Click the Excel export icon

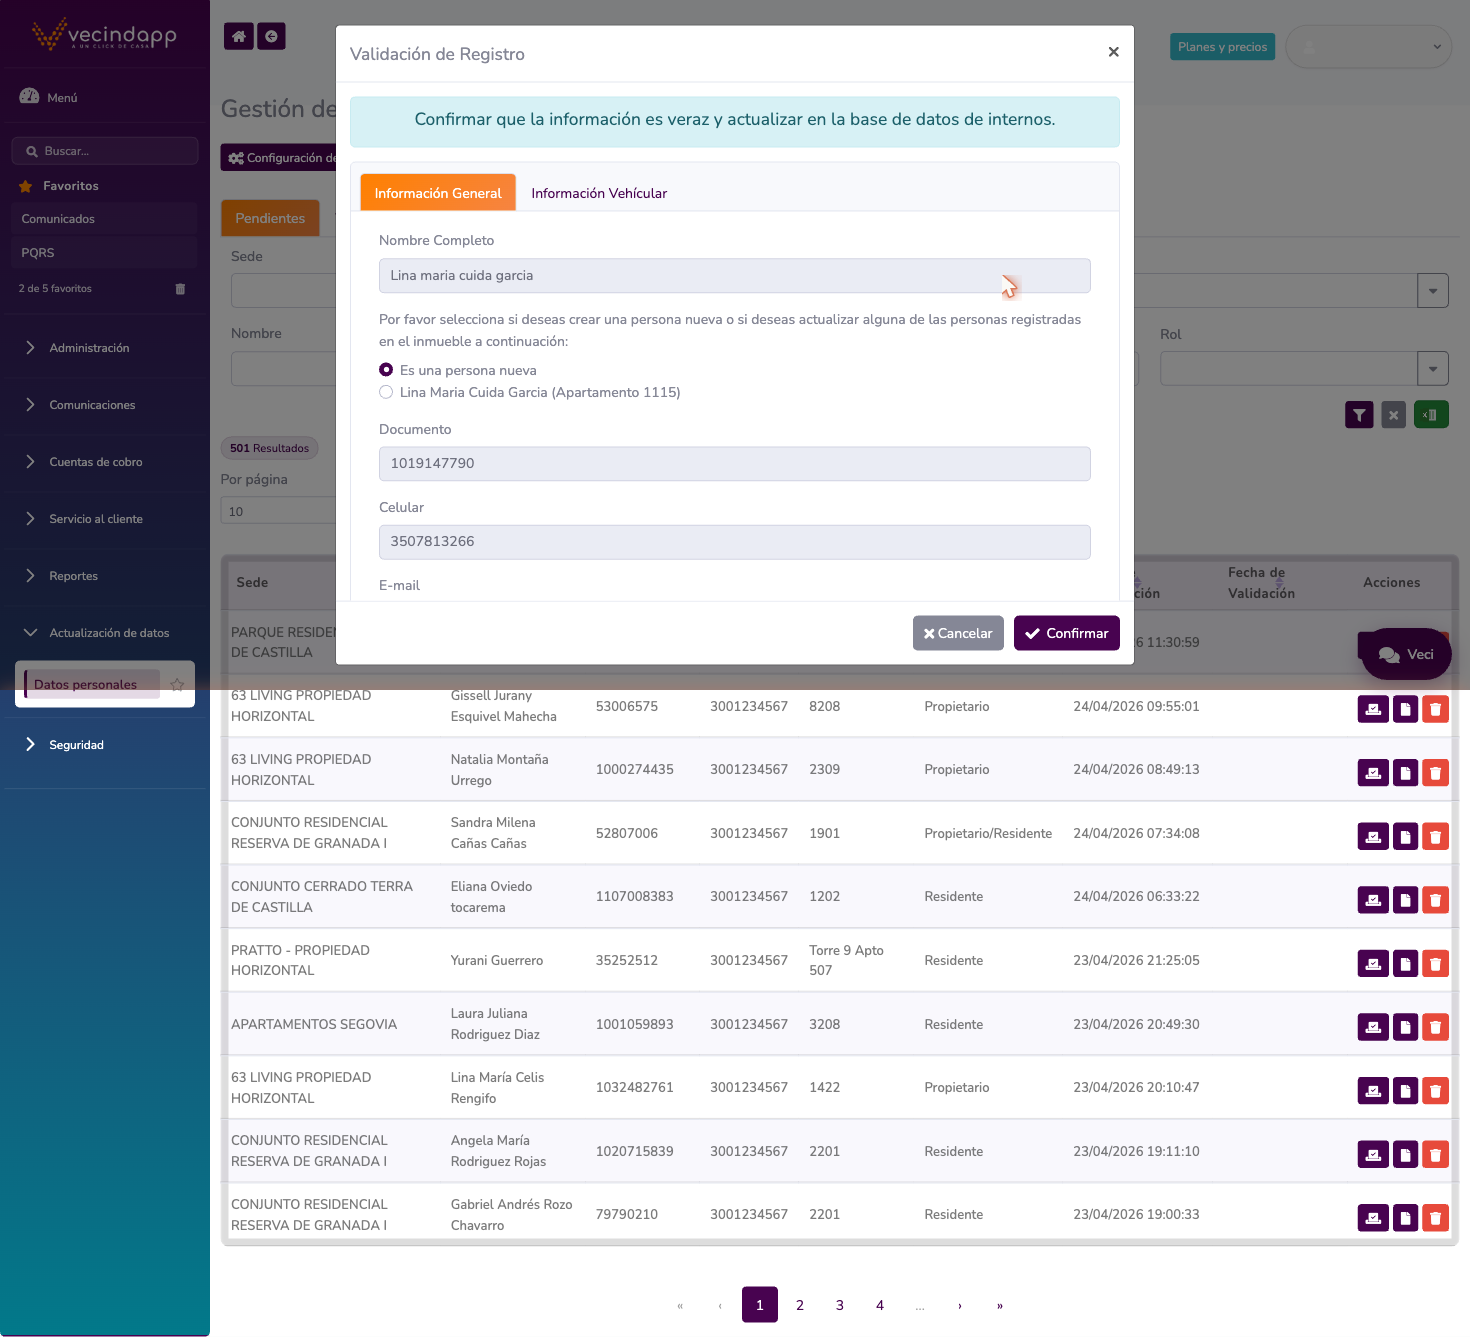pos(1431,415)
